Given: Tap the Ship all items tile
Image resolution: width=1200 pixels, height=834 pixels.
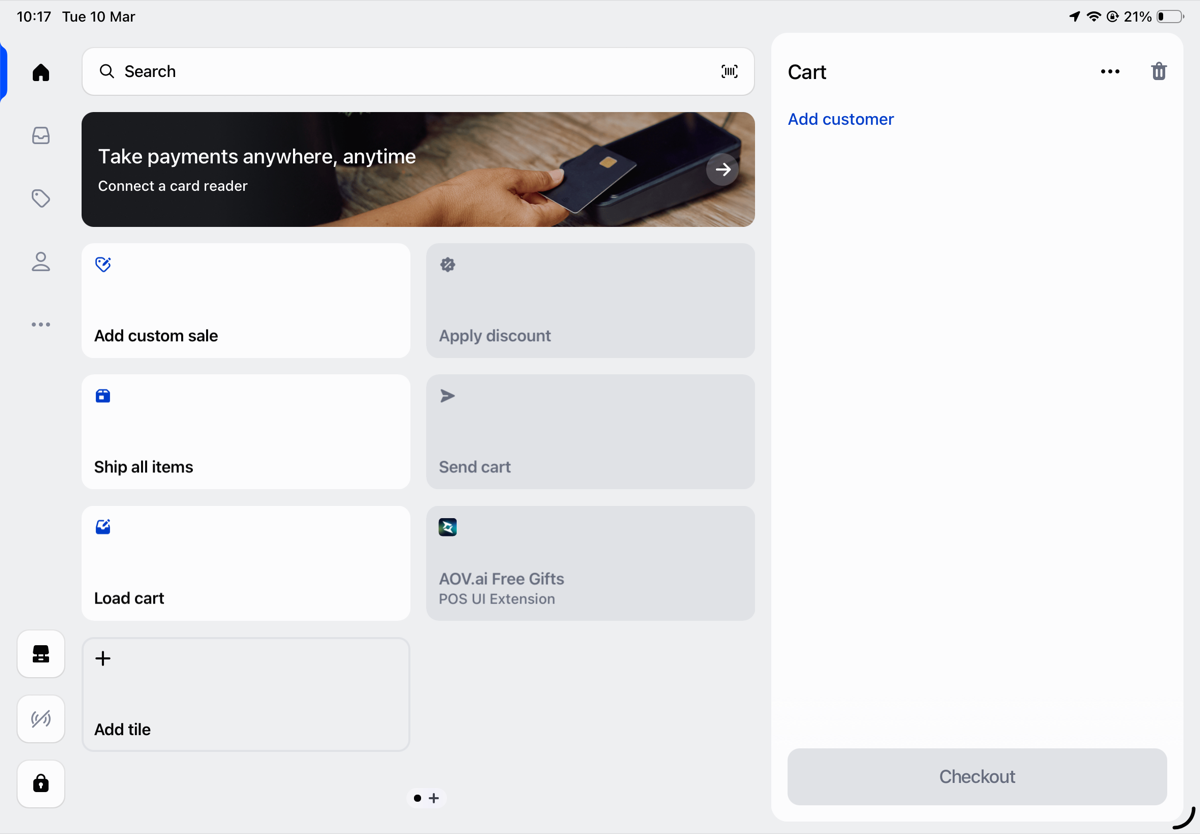Looking at the screenshot, I should 246,431.
